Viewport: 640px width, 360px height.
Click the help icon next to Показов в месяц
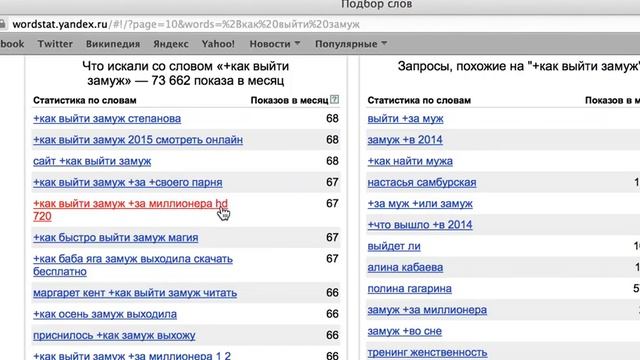pos(334,99)
